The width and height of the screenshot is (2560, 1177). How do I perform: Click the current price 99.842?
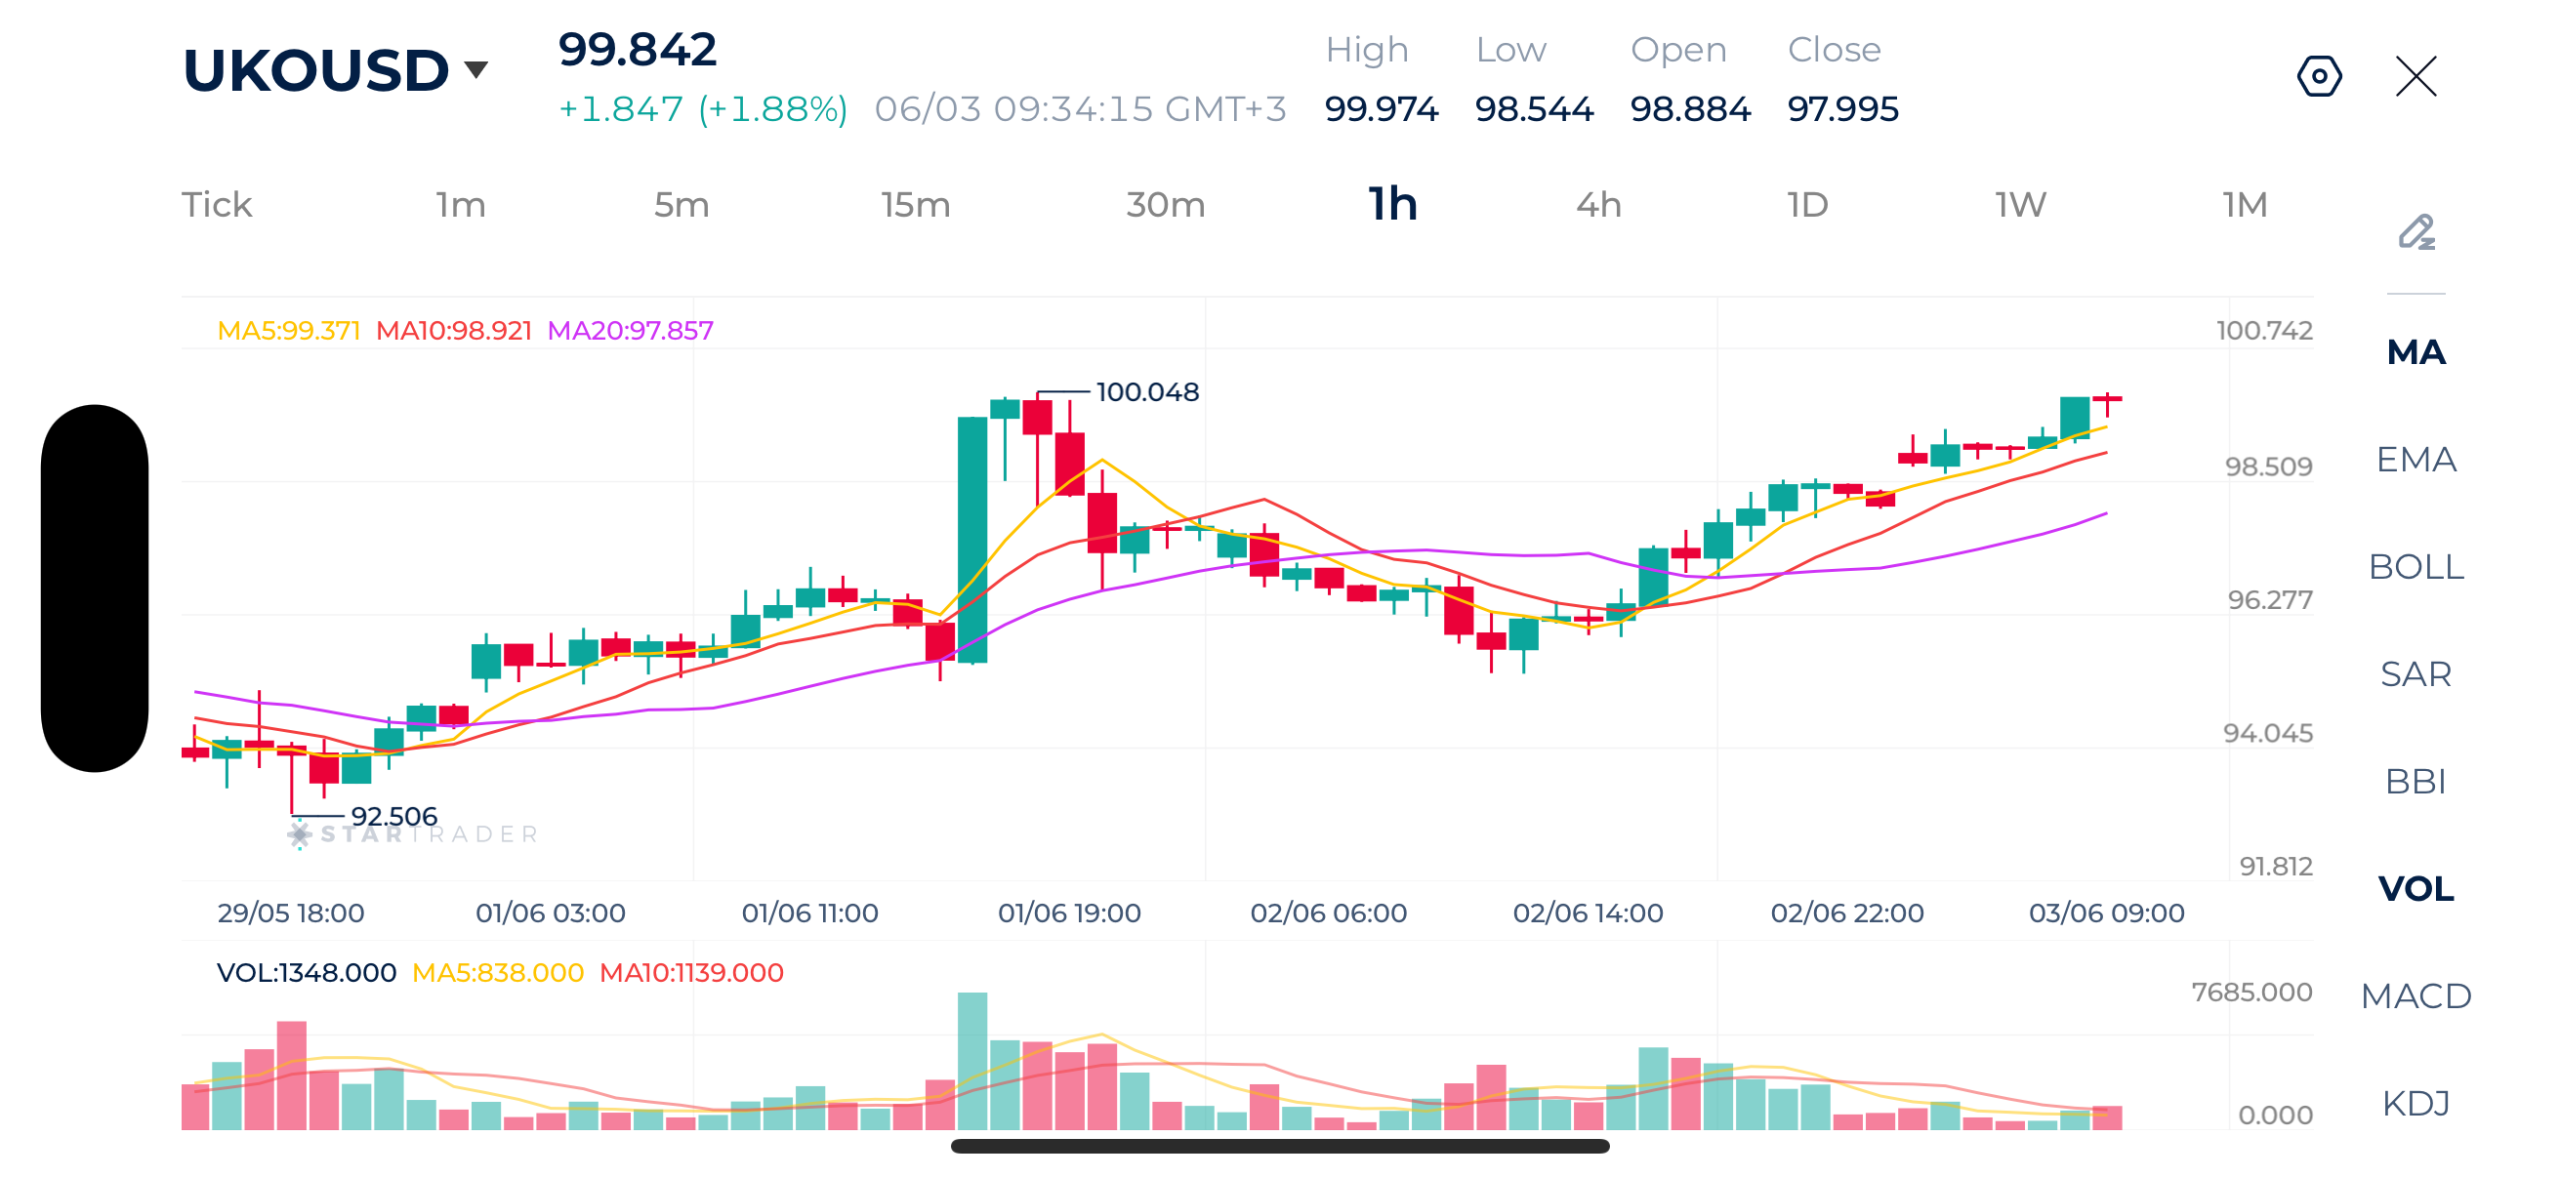click(637, 49)
